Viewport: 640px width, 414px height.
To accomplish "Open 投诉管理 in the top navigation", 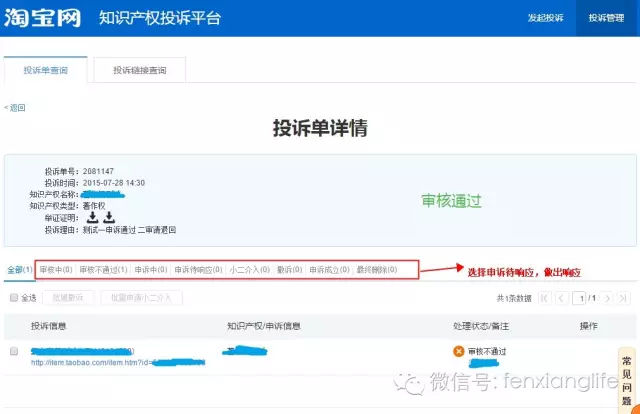I will pos(606,18).
